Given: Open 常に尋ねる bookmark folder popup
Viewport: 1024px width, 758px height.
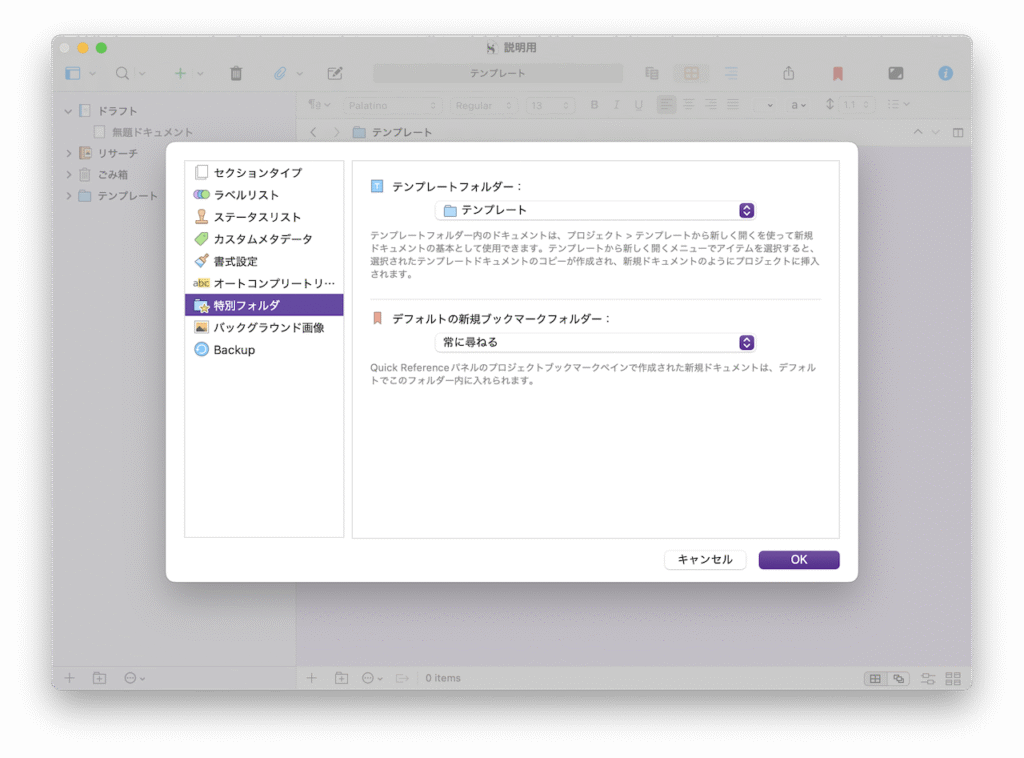Looking at the screenshot, I should click(x=595, y=342).
